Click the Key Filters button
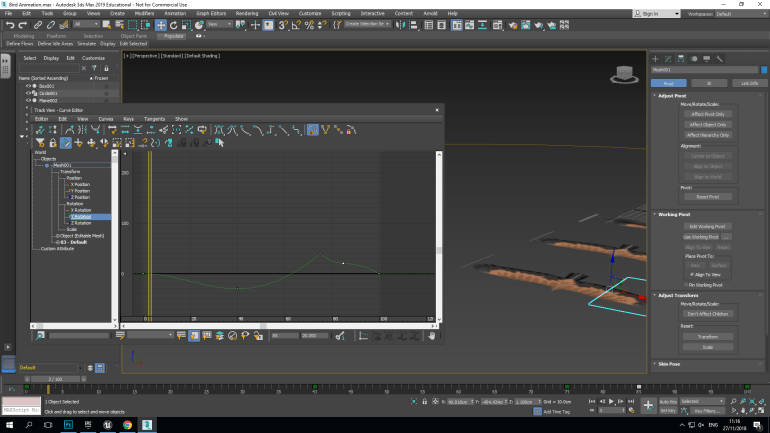This screenshot has width=770, height=433. coord(707,411)
